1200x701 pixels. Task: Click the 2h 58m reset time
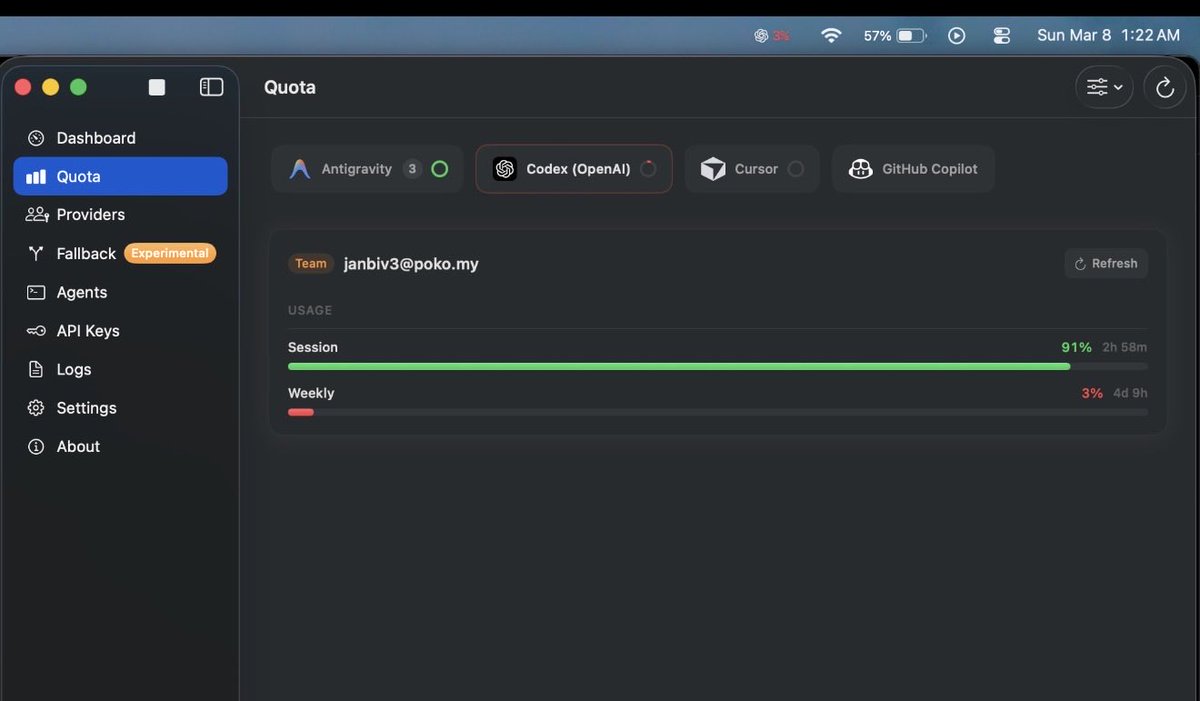(x=1125, y=347)
